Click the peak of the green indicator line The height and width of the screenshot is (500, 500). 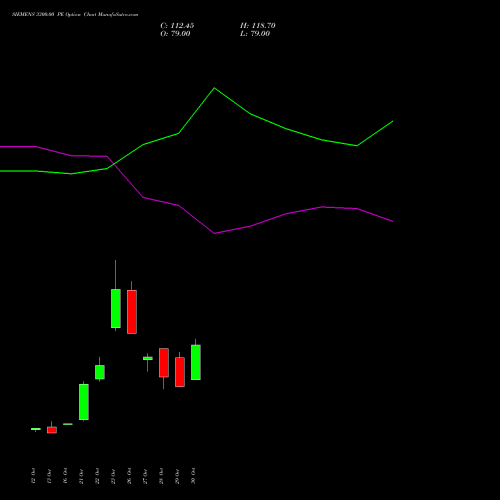pos(214,88)
